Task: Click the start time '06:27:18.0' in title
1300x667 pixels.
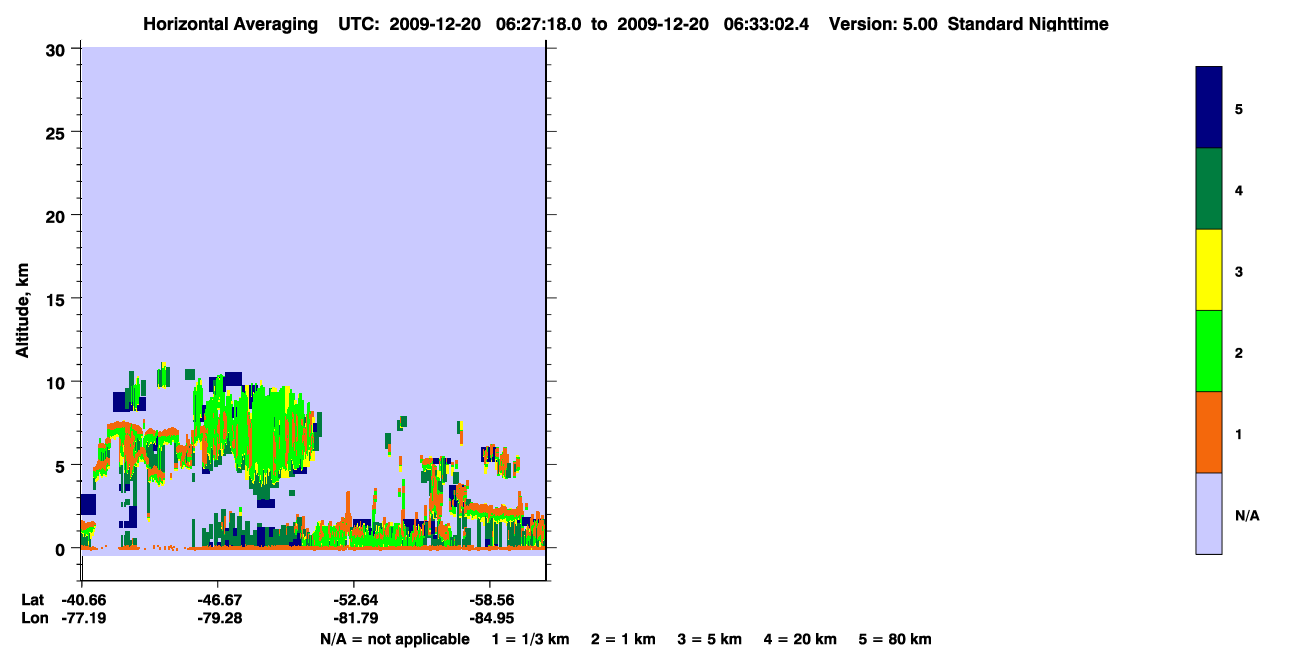Action: coord(538,24)
